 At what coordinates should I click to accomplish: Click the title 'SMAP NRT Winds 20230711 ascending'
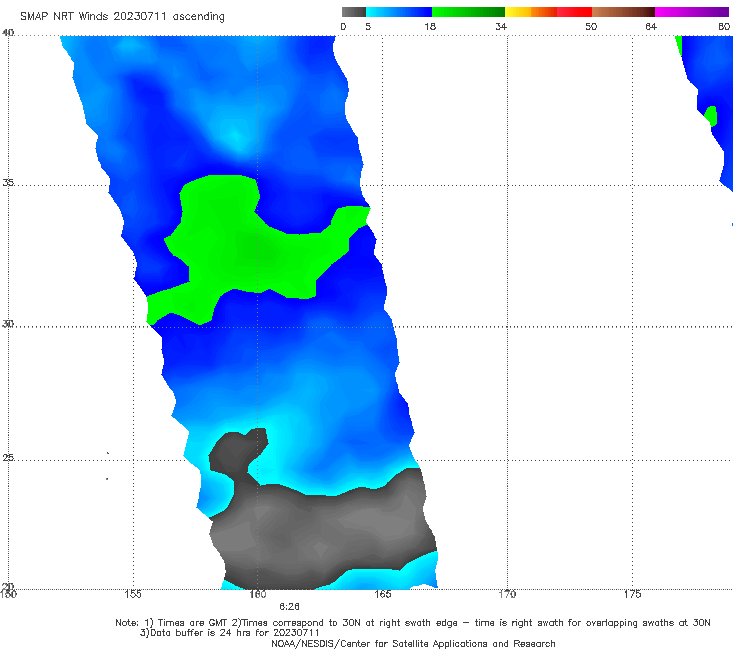[122, 16]
